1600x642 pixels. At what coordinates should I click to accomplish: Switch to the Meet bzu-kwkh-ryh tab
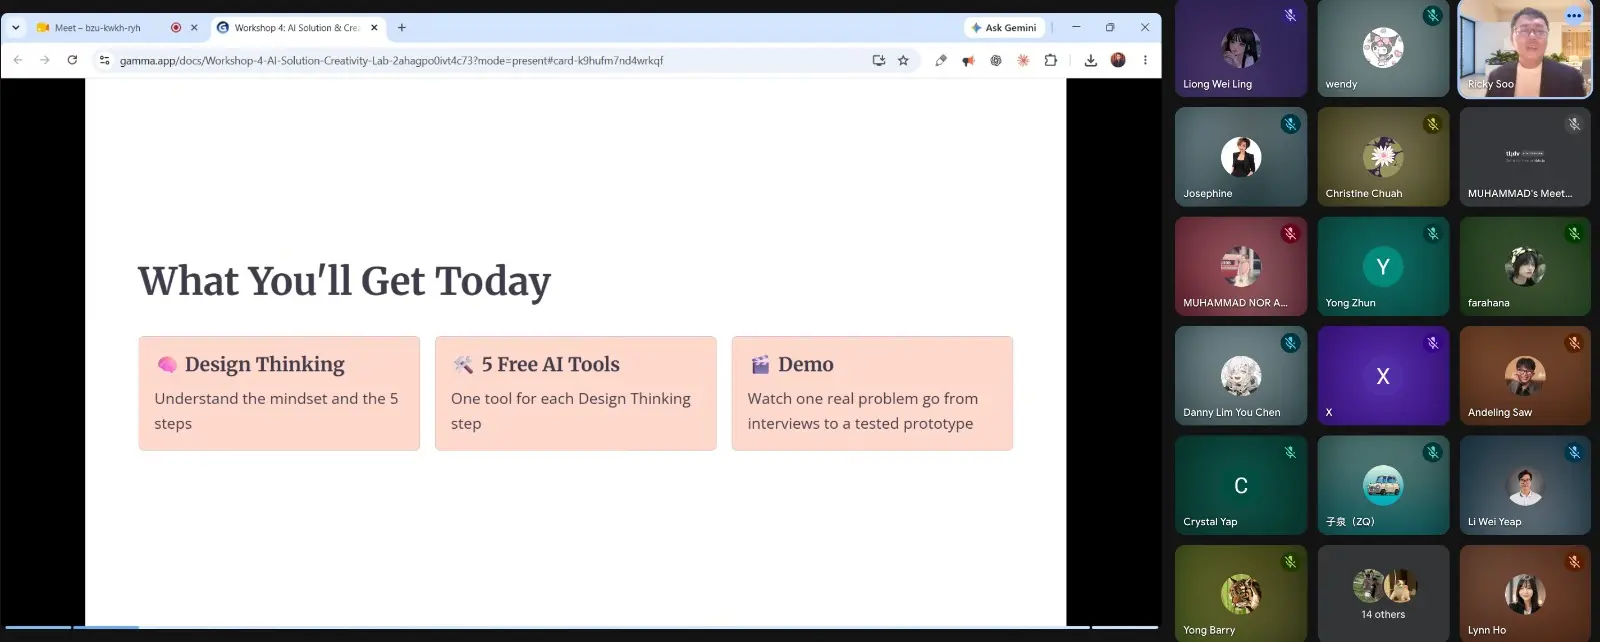tap(97, 28)
